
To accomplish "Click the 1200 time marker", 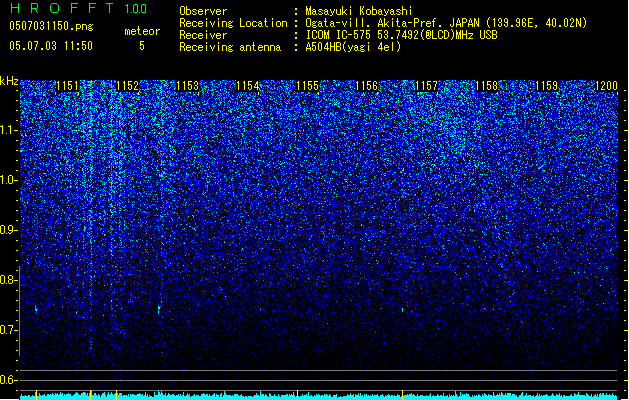I will coord(606,86).
